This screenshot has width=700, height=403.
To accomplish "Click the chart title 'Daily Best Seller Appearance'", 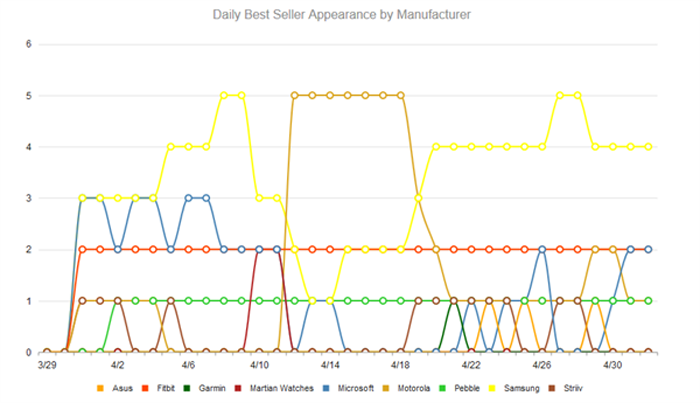I will 342,15.
